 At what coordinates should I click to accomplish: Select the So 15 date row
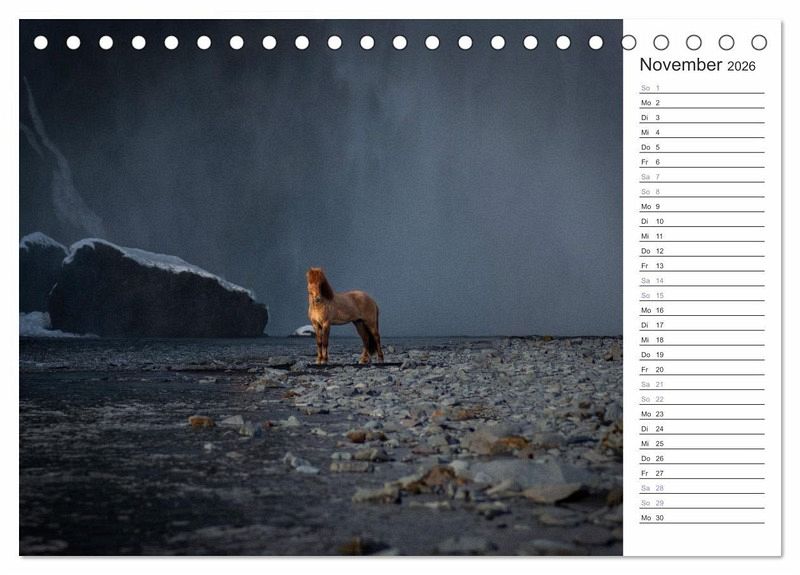point(700,296)
